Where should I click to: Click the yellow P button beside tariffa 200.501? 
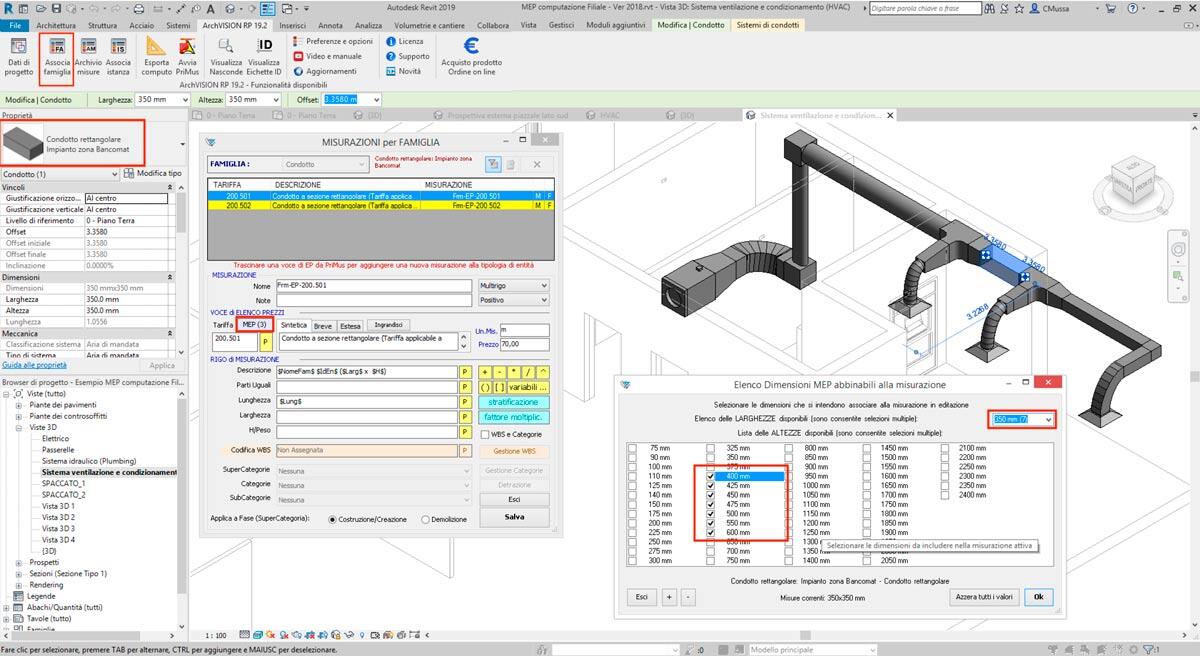click(266, 341)
